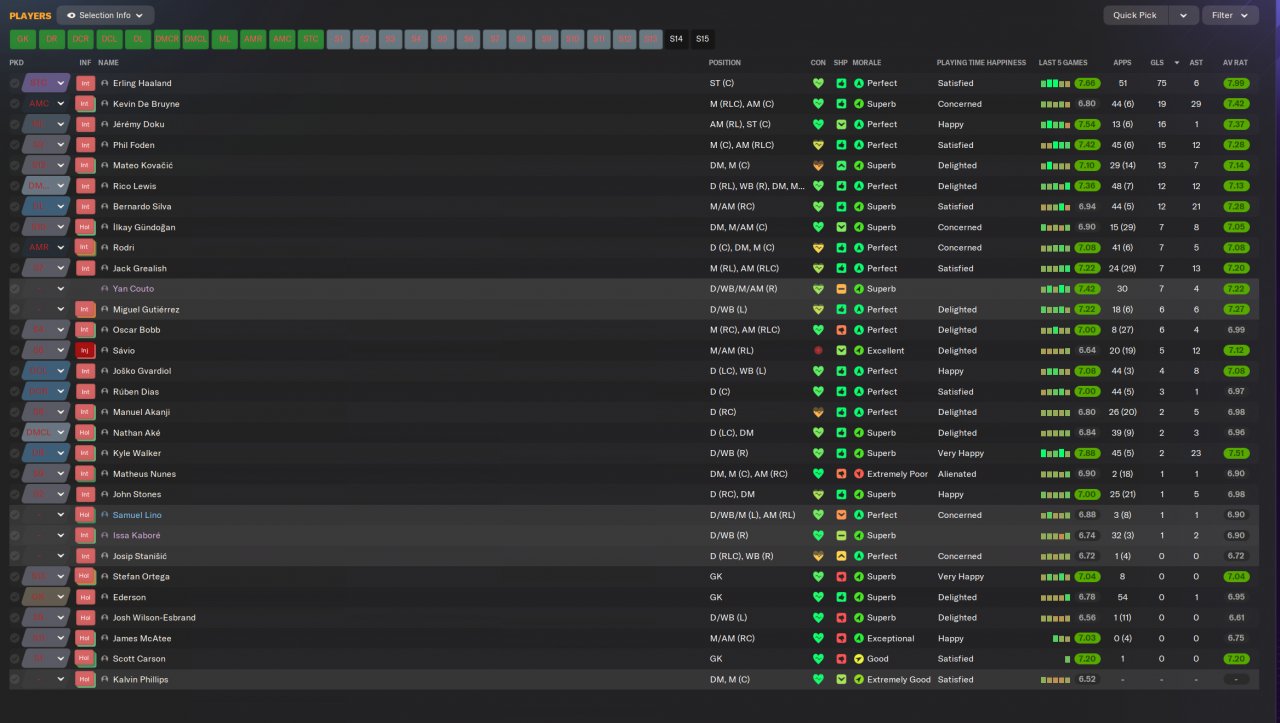Click Haaland's 7.99 average rating badge
Viewport: 1280px width, 723px height.
click(x=1236, y=83)
